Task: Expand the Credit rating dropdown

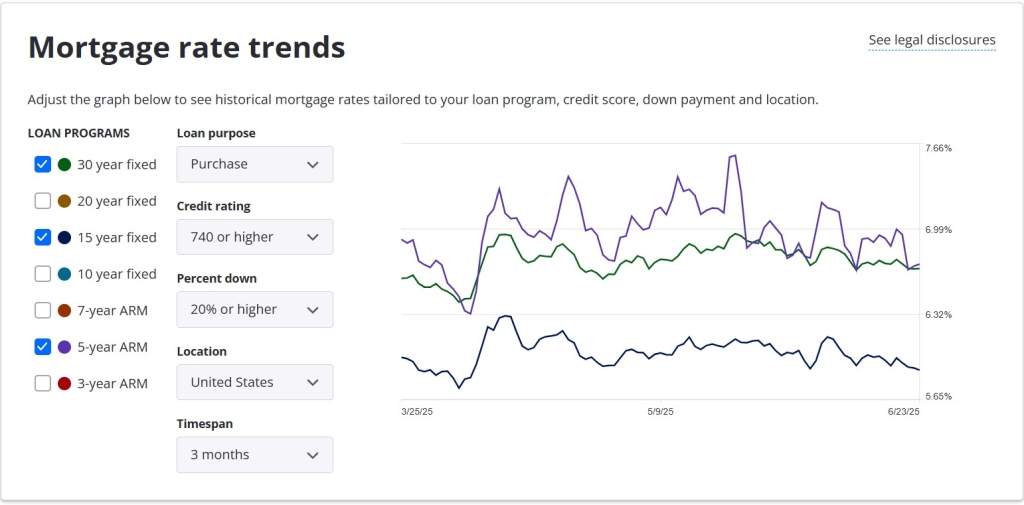Action: click(255, 237)
